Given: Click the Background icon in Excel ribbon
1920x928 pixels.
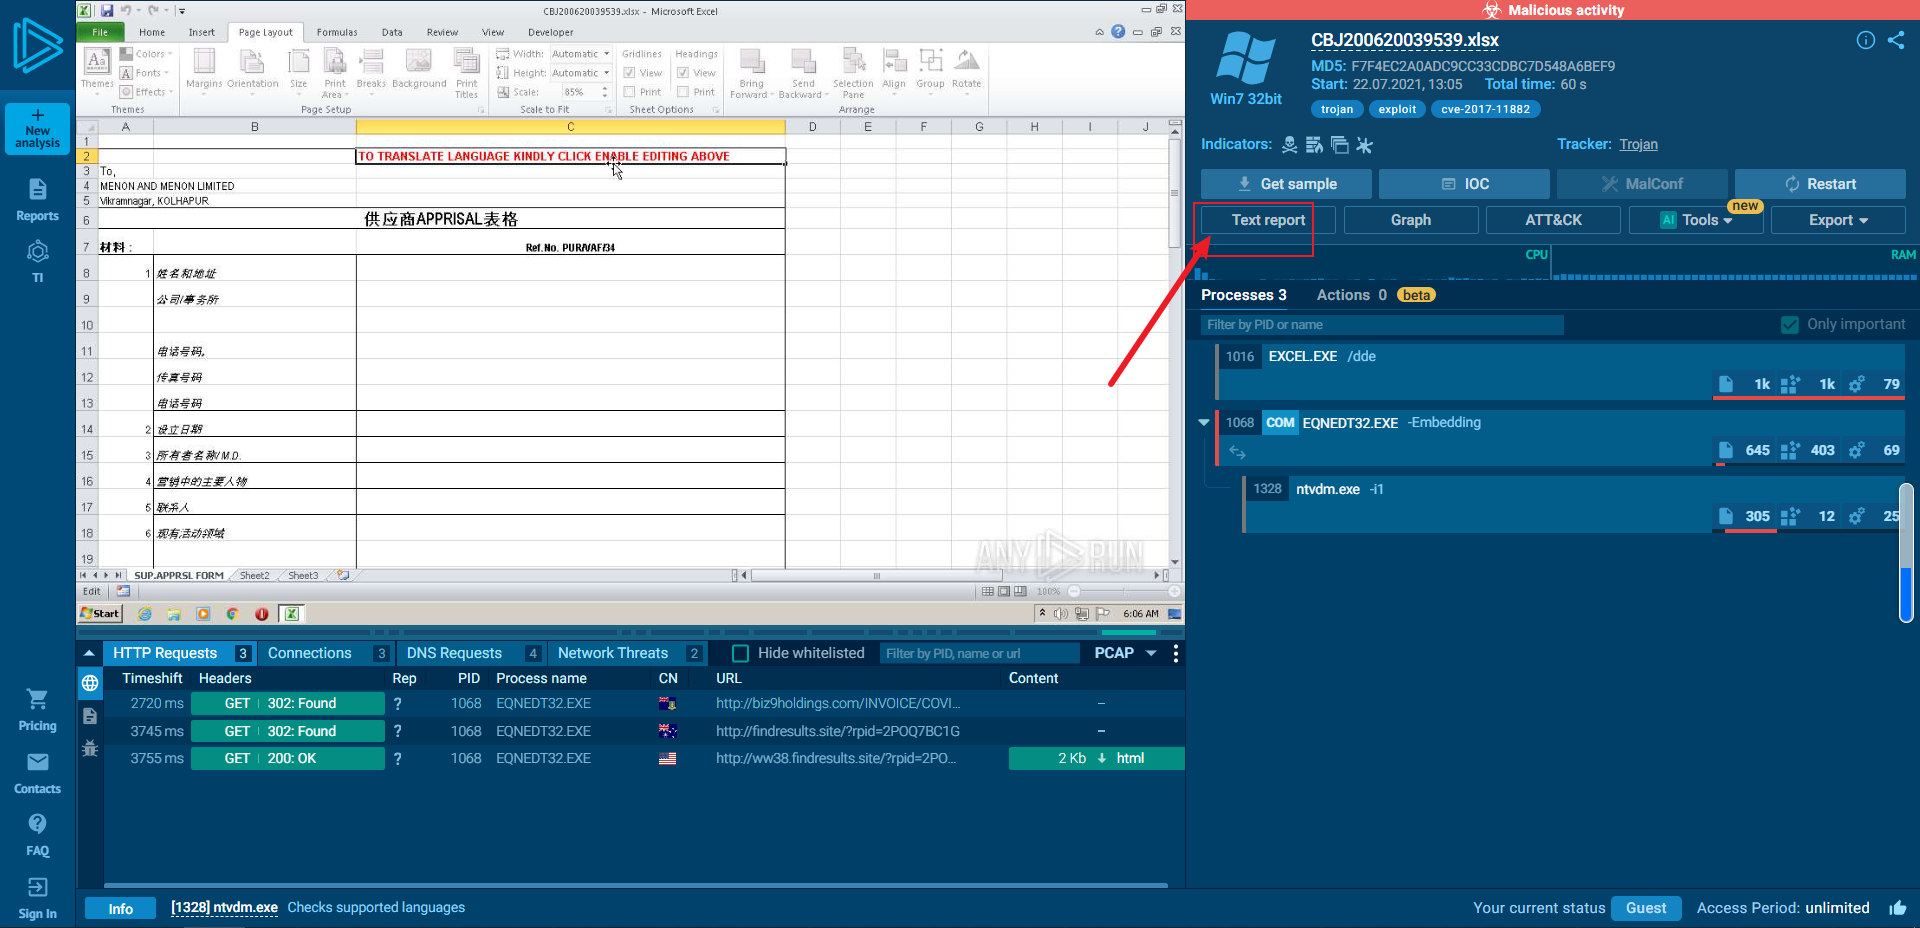Looking at the screenshot, I should pyautogui.click(x=419, y=70).
